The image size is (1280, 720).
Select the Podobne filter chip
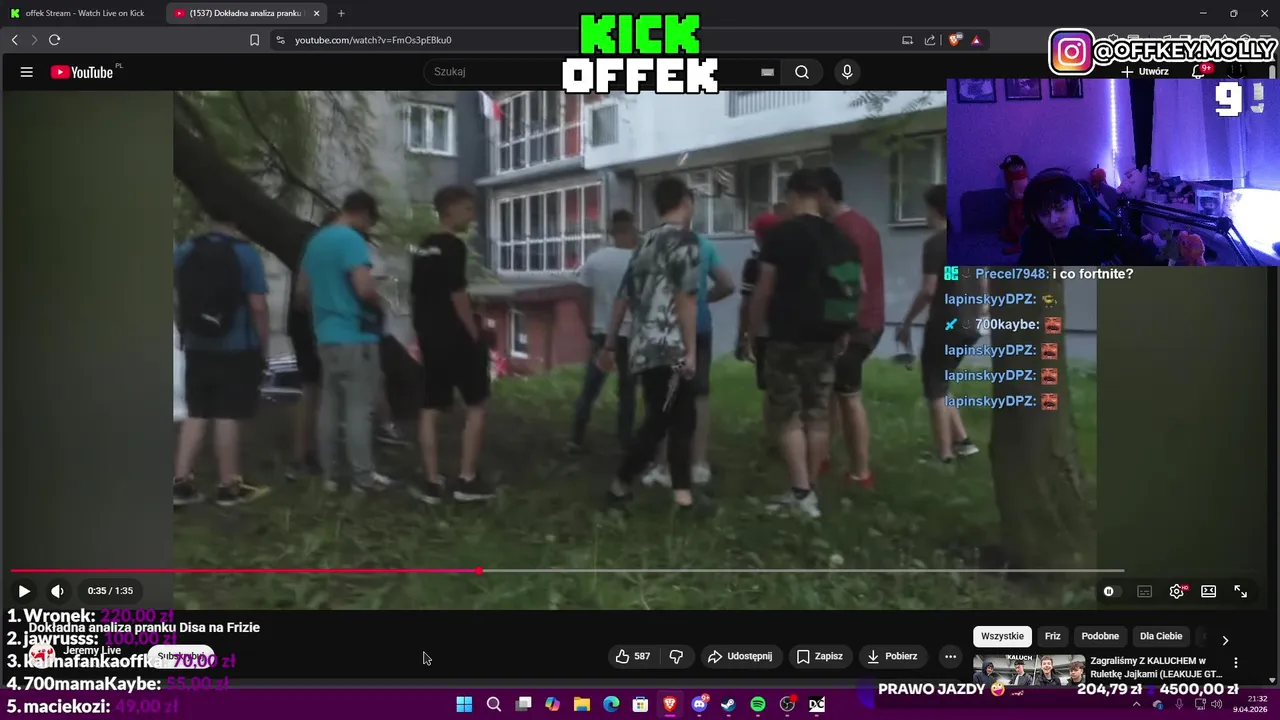coord(1100,636)
